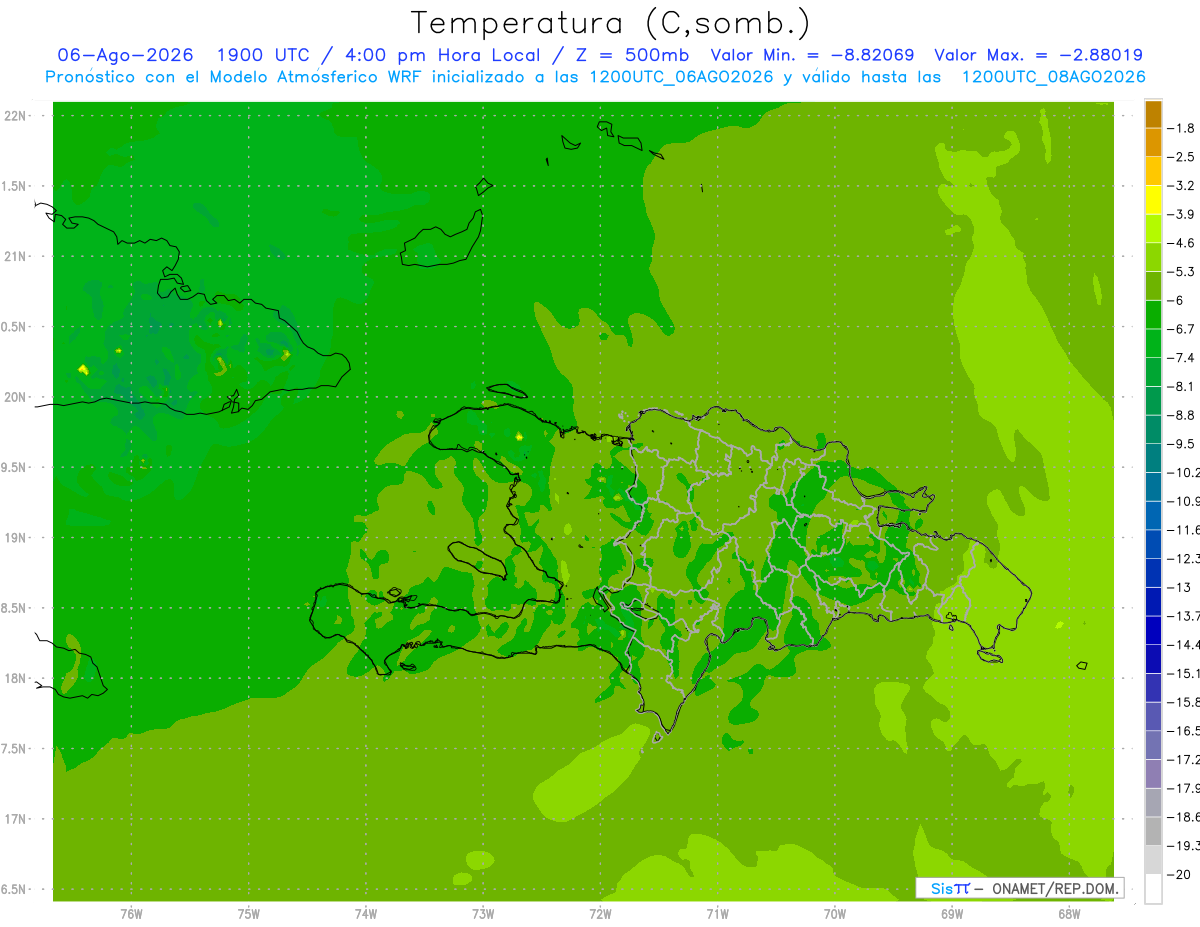Image resolution: width=1200 pixels, height=927 pixels.
Task: Click the '17N' latitude axis label
Action: point(14,819)
